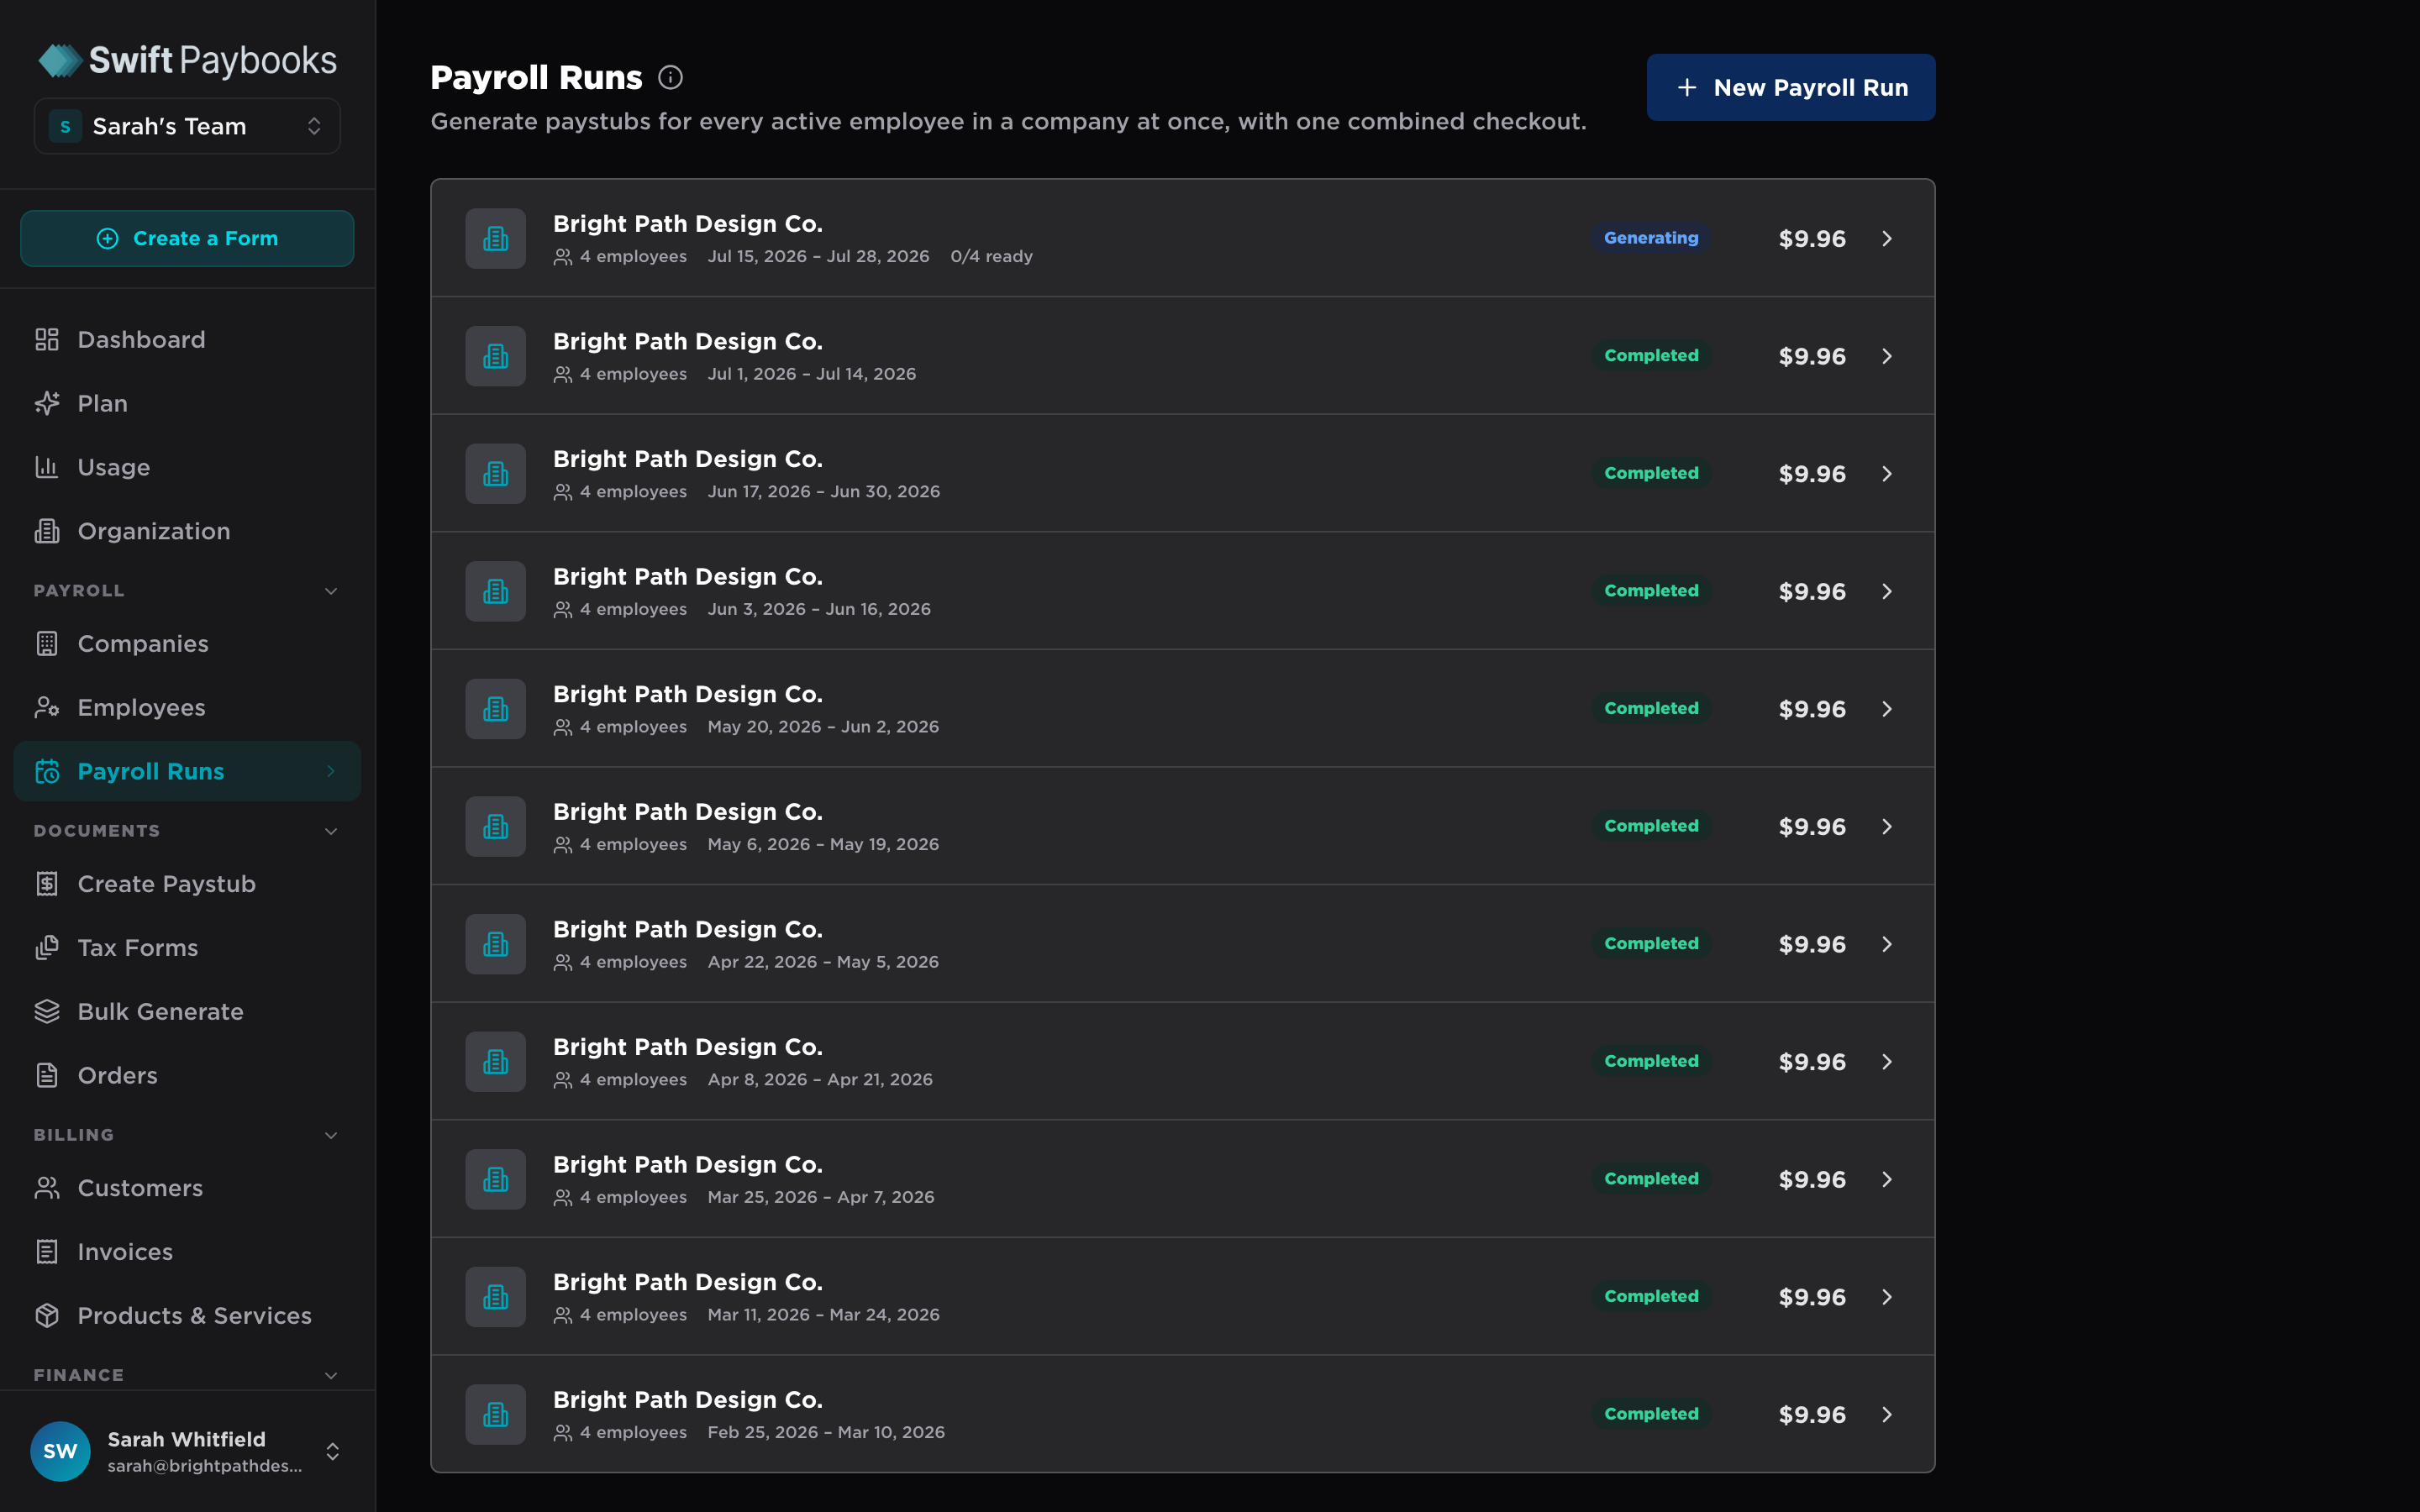
Task: Select the 'Apr 8, 2026 – Apr 21, 2026' run
Action: click(1182, 1061)
